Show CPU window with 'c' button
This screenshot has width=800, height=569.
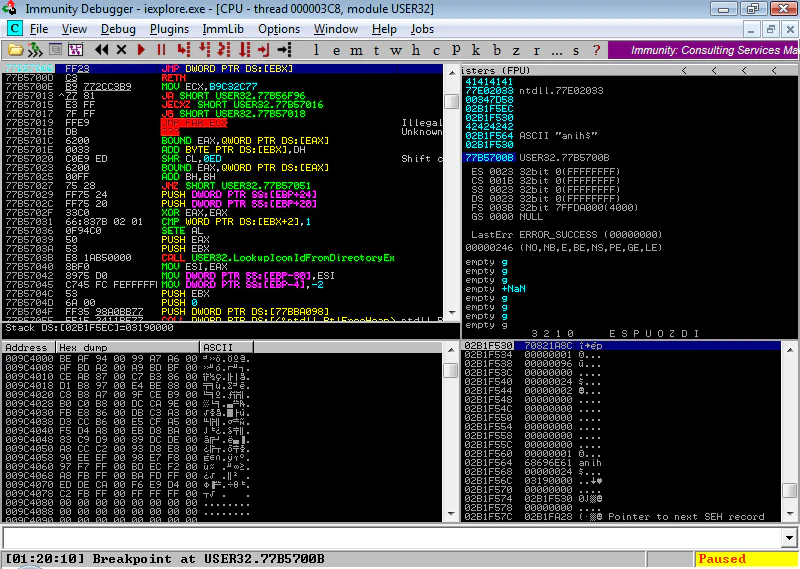pos(436,50)
